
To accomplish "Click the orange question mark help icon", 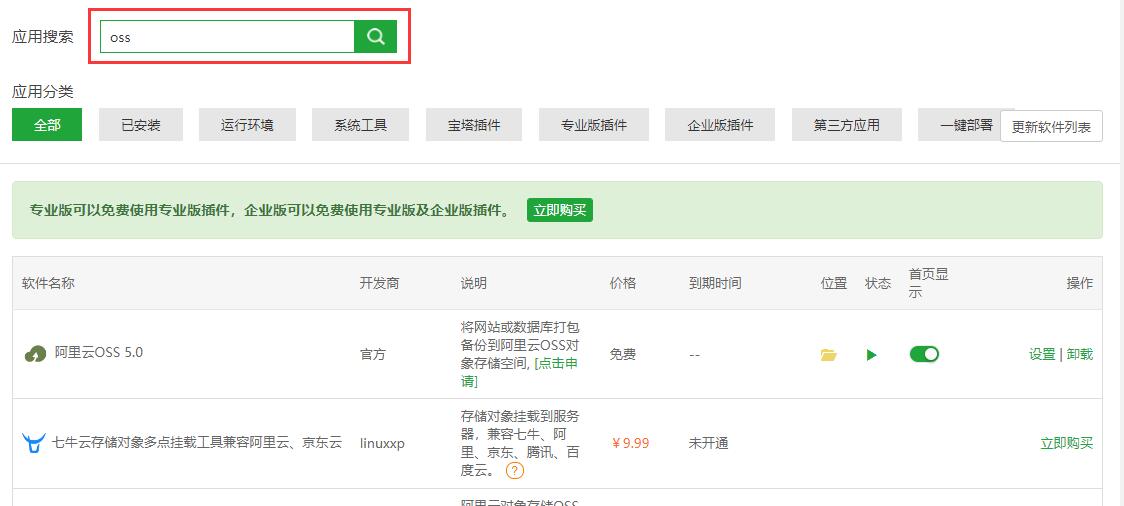I will pos(515,471).
